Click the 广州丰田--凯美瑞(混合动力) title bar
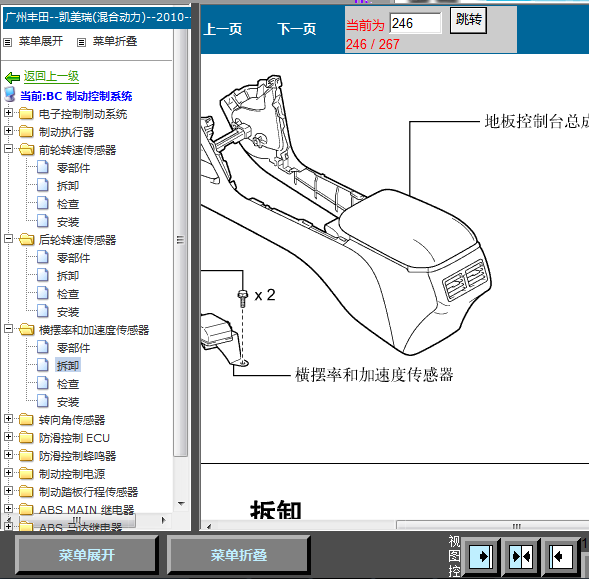Image resolution: width=589 pixels, height=579 pixels. click(97, 17)
